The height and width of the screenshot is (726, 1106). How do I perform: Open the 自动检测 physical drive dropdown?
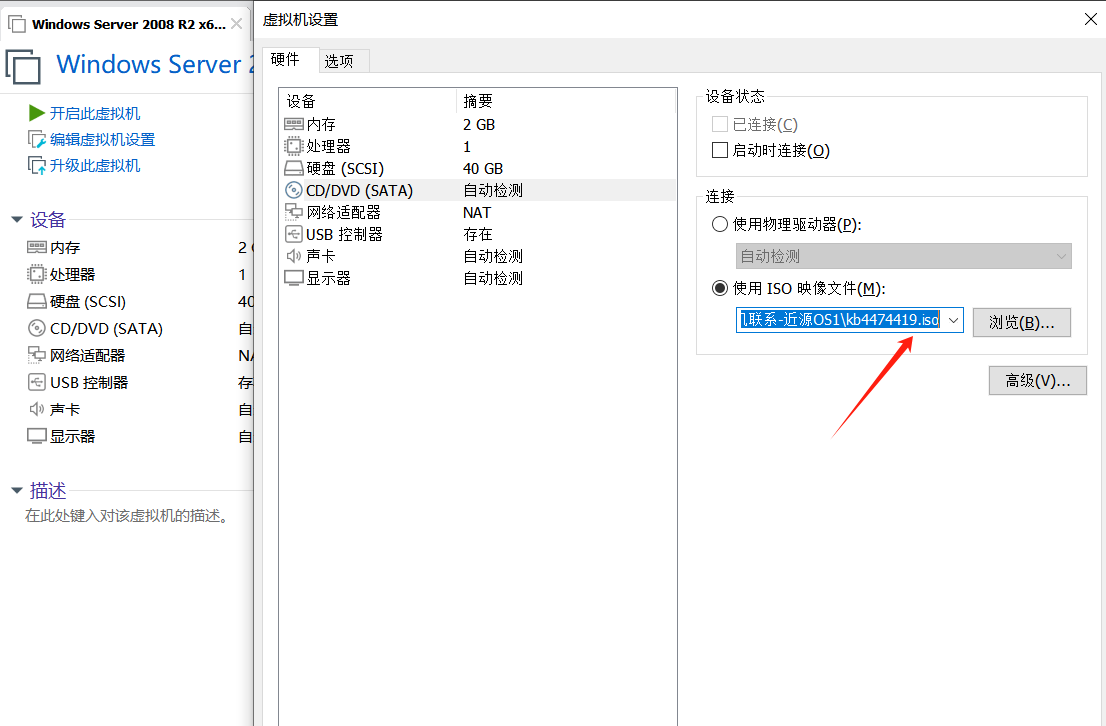904,256
